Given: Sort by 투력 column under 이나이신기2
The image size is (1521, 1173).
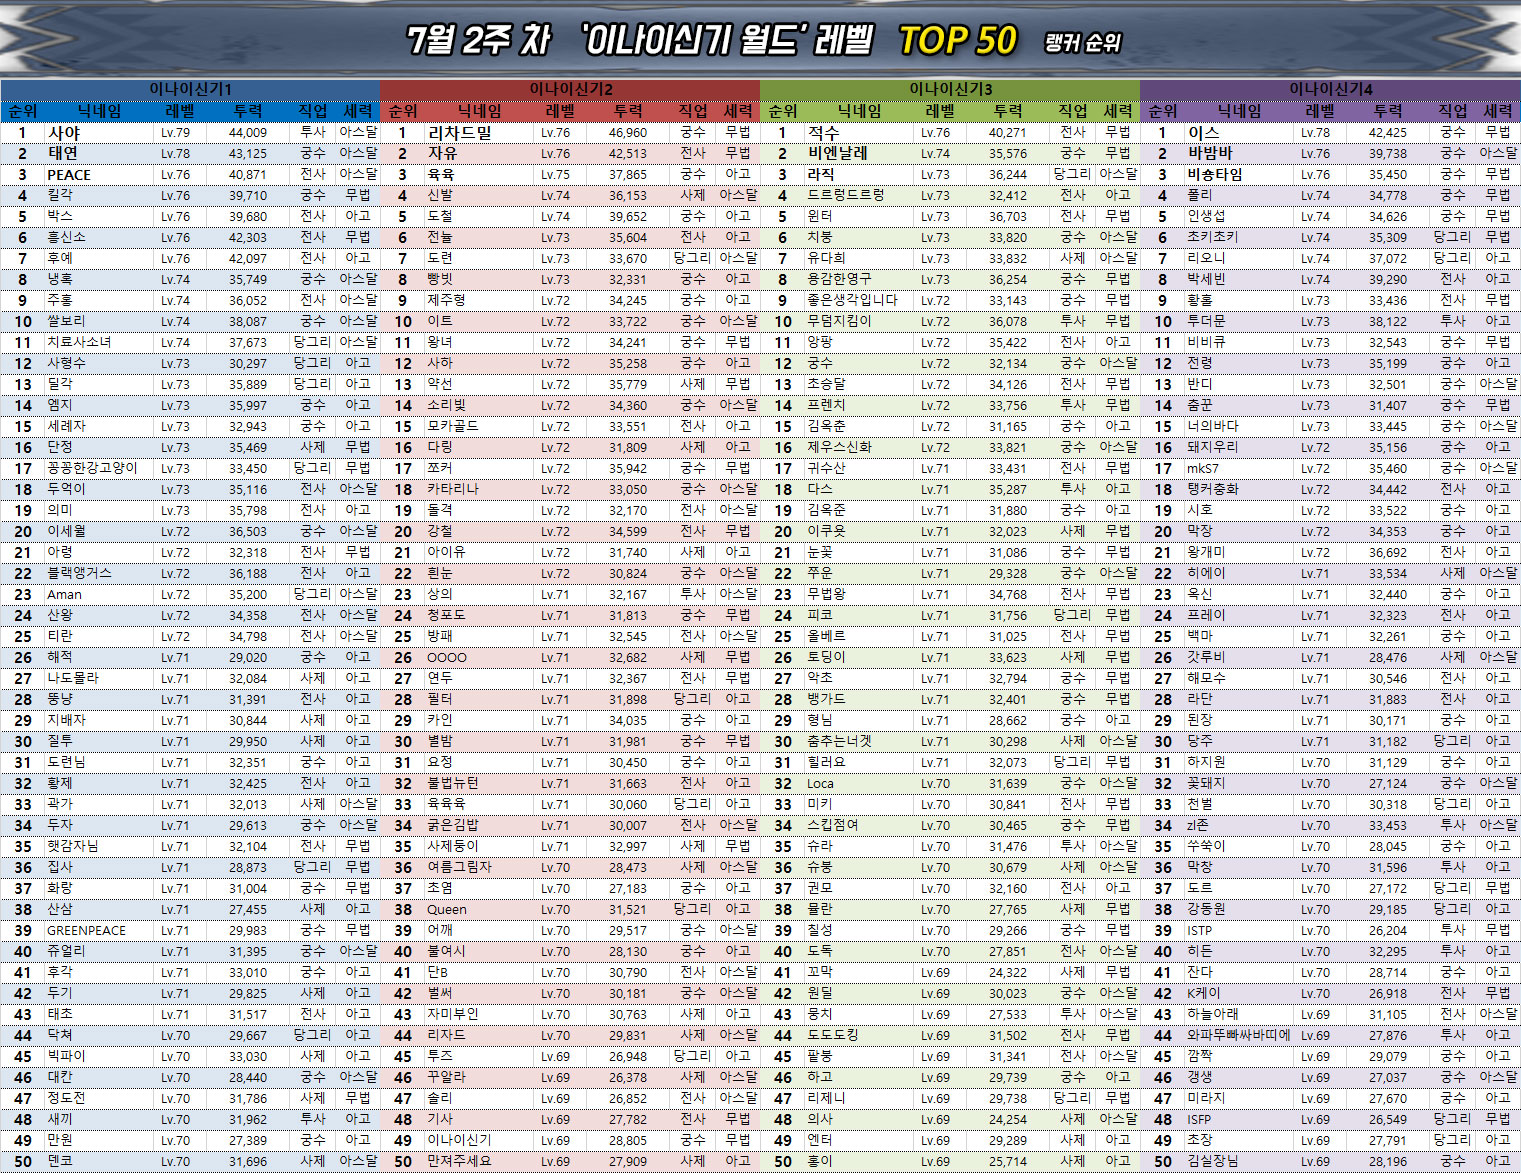Looking at the screenshot, I should click(x=628, y=111).
